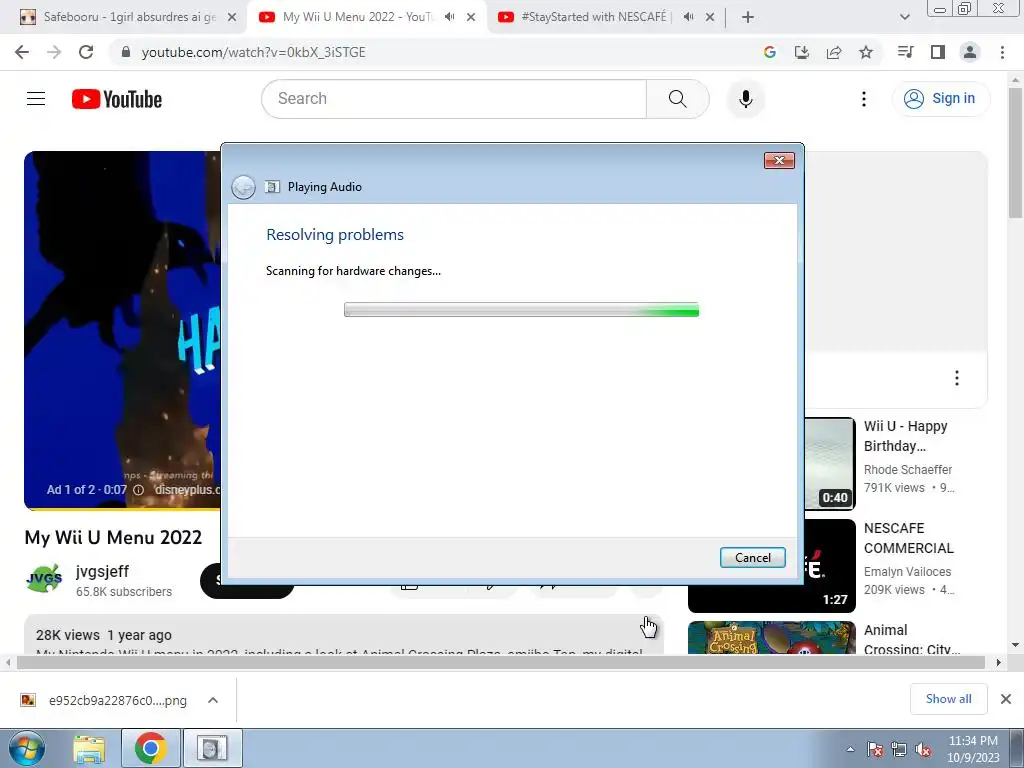Open the media control icon in Chrome toolbar
The image size is (1024, 768).
(x=905, y=52)
